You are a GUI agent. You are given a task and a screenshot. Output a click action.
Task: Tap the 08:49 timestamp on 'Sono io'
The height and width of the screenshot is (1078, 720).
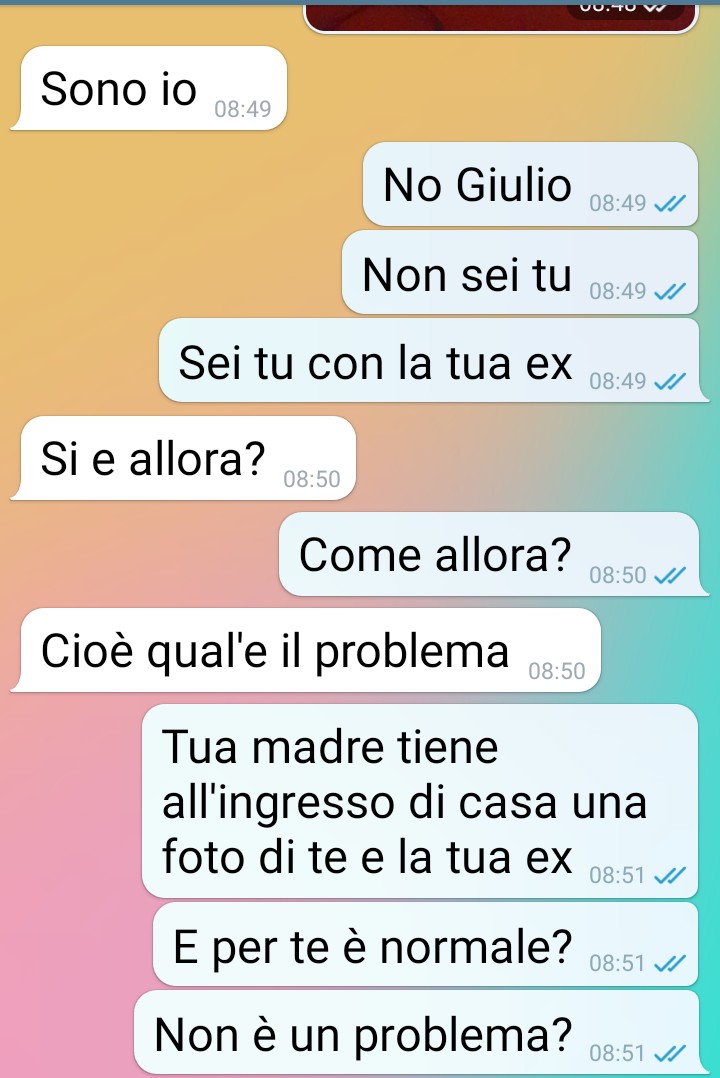(x=243, y=109)
